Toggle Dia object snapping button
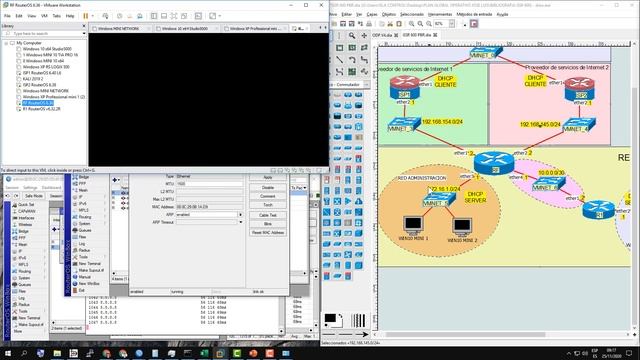Image resolution: width=640 pixels, height=360 pixels. click(474, 24)
